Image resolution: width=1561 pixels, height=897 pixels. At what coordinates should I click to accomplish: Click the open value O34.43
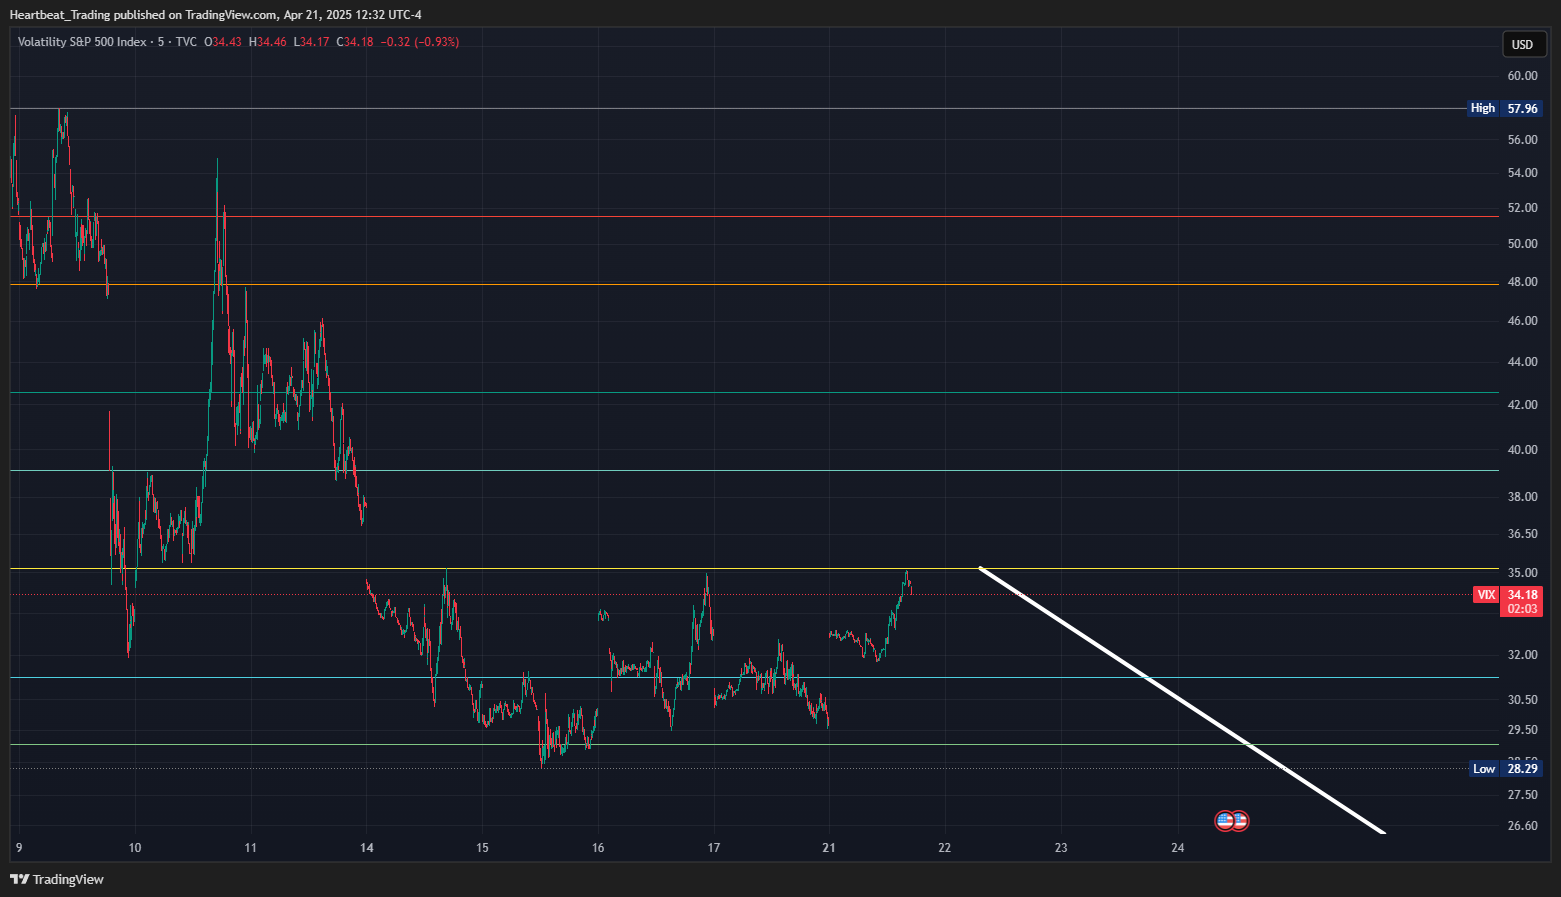pyautogui.click(x=223, y=42)
